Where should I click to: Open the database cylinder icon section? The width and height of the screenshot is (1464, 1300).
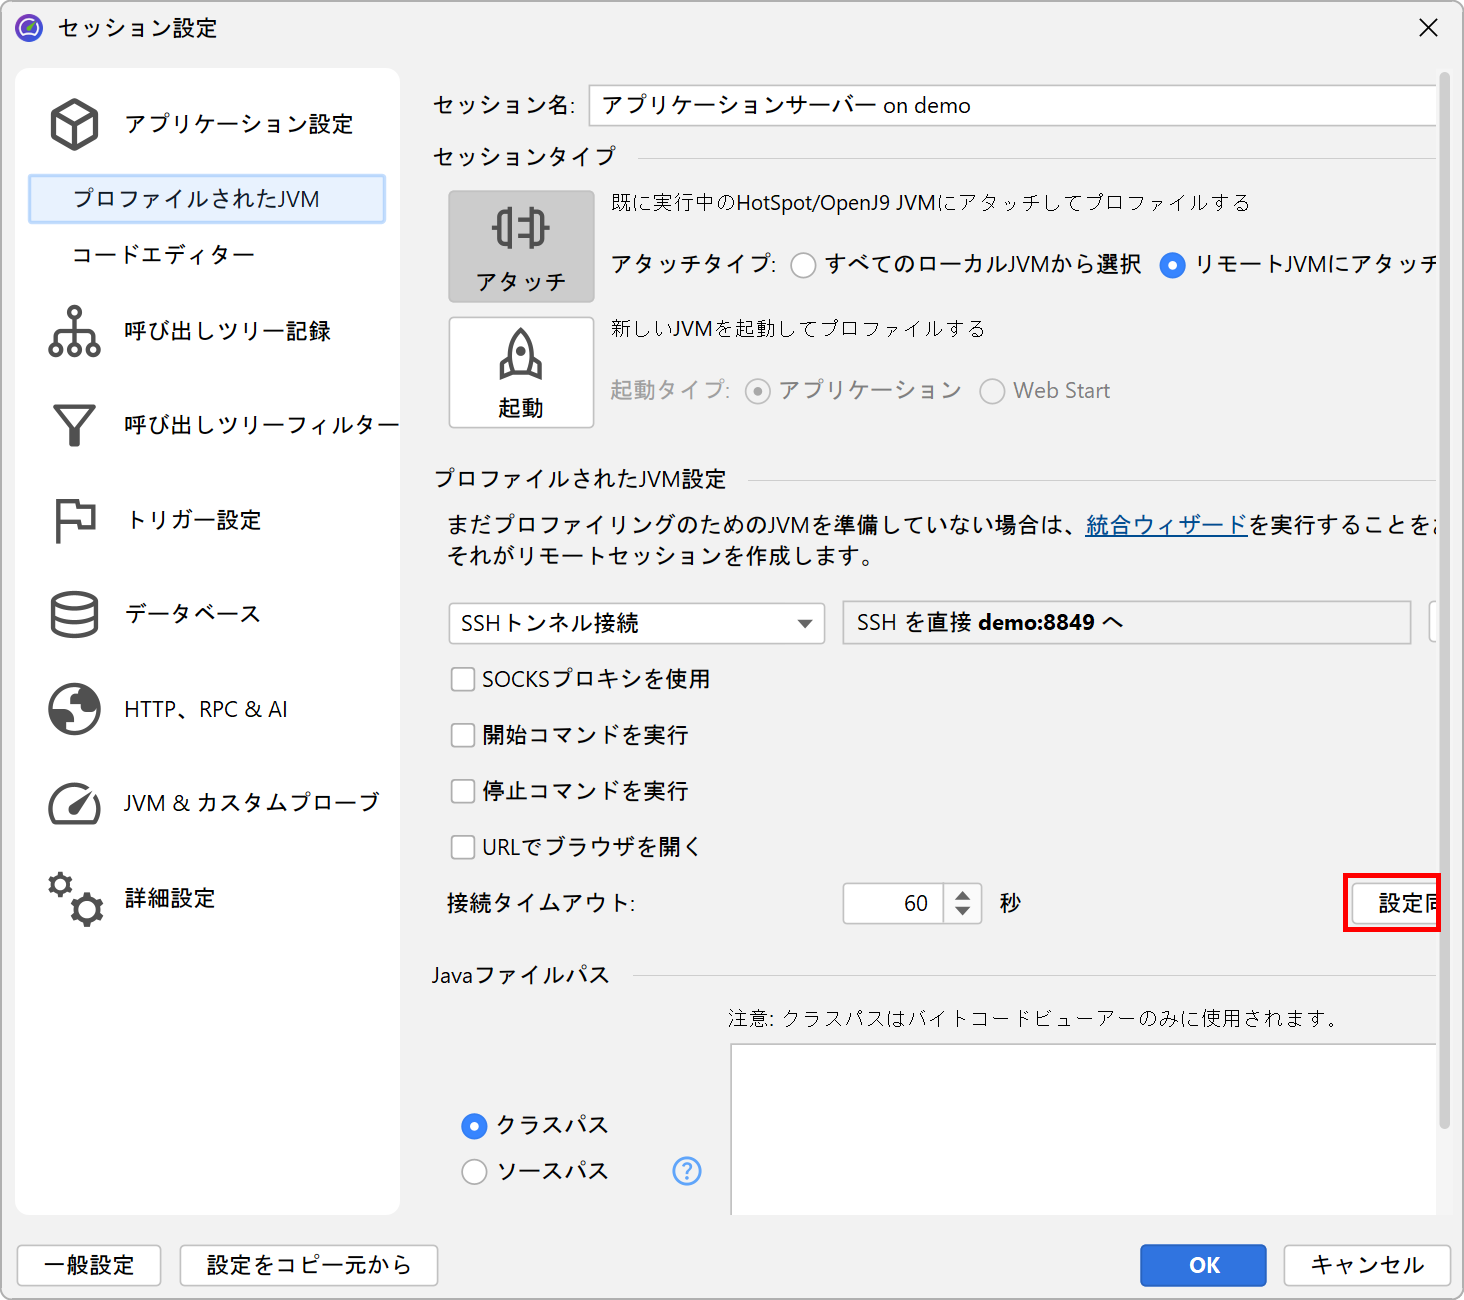[74, 614]
